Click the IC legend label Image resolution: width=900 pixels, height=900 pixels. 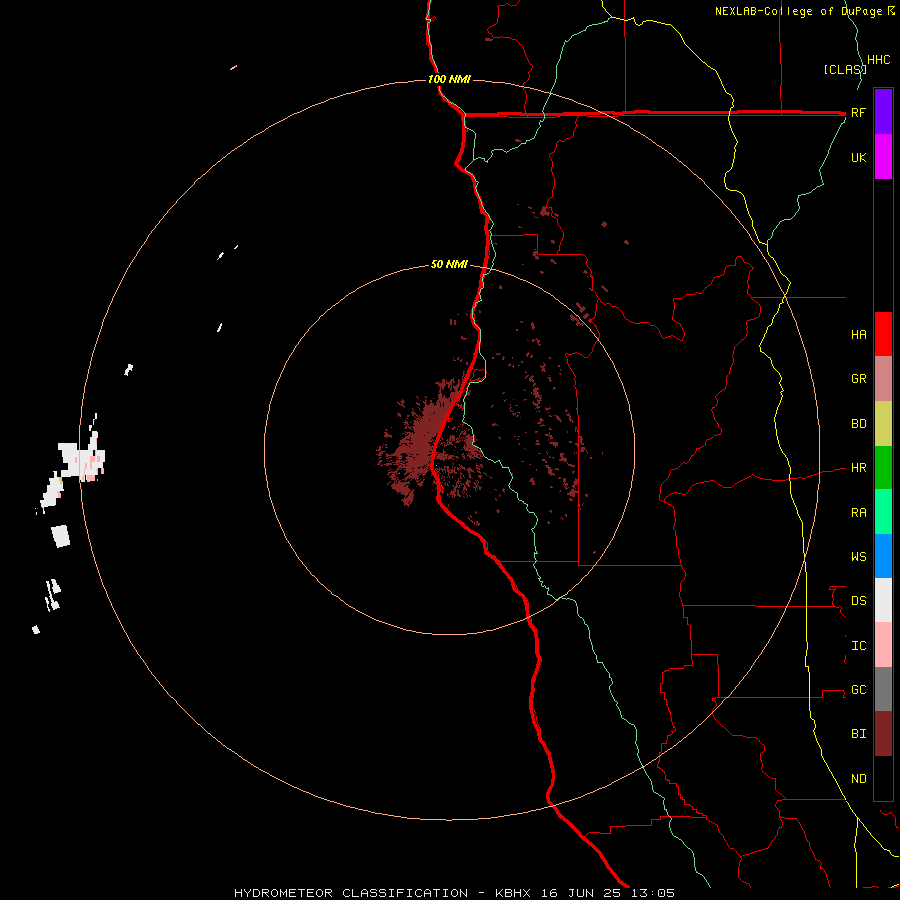click(x=858, y=646)
